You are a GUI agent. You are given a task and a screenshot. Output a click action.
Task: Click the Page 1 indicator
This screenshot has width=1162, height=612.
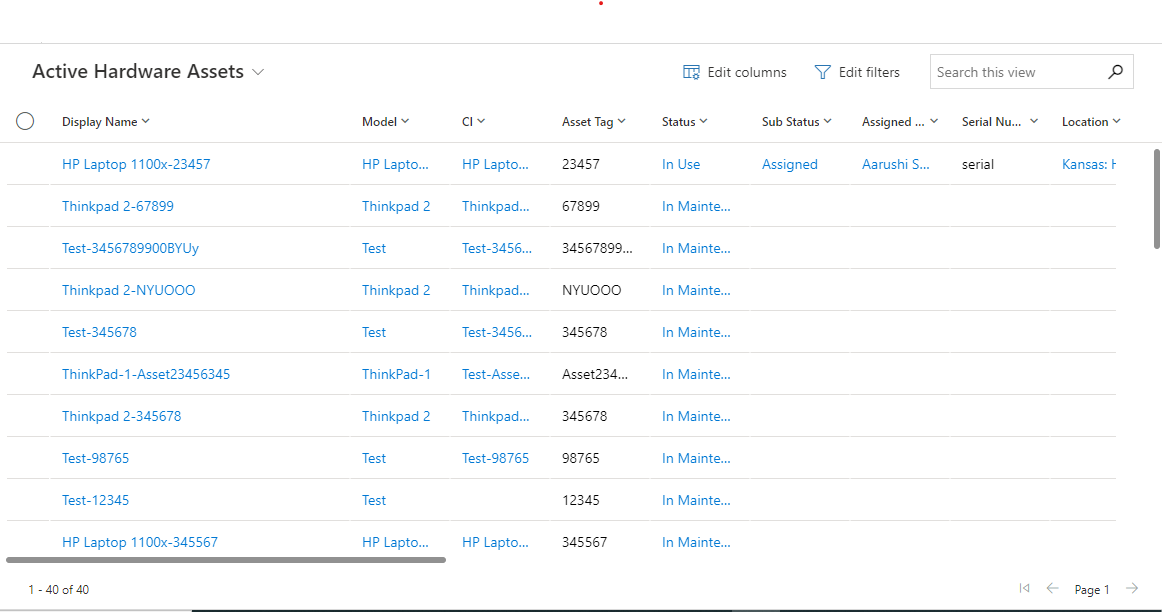(1092, 590)
